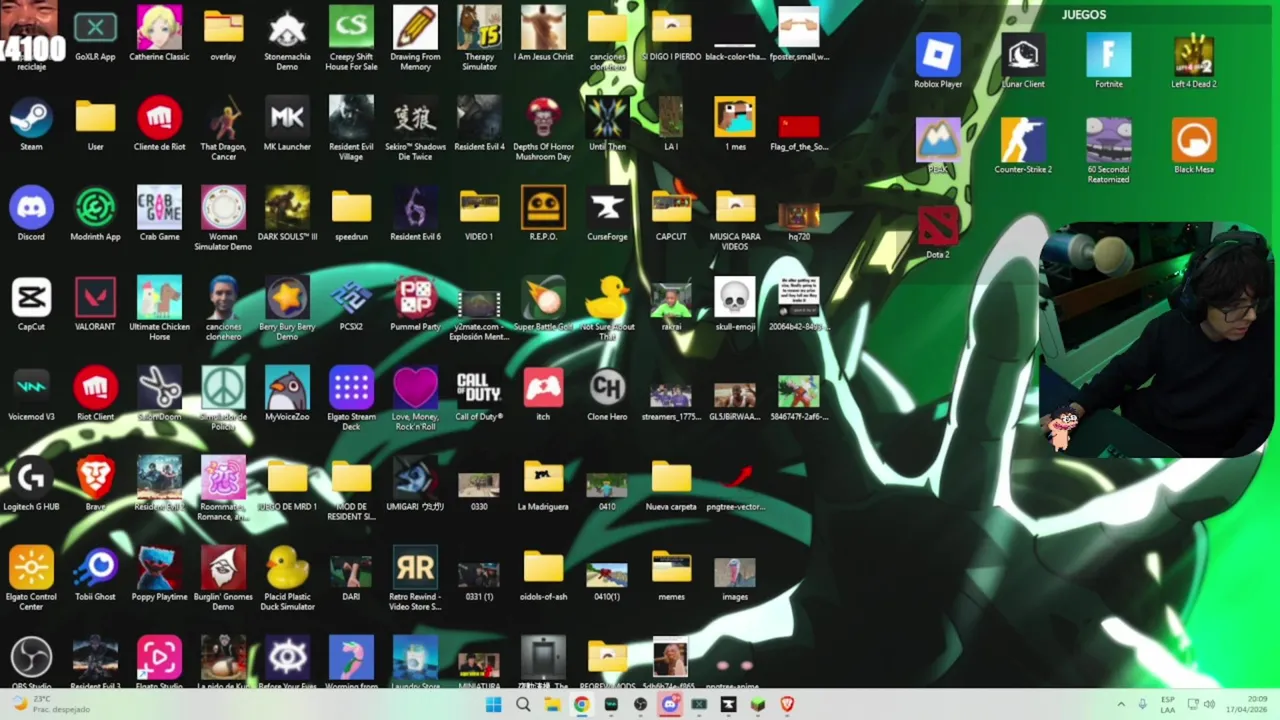Launch Poppy Playtime icon

159,575
